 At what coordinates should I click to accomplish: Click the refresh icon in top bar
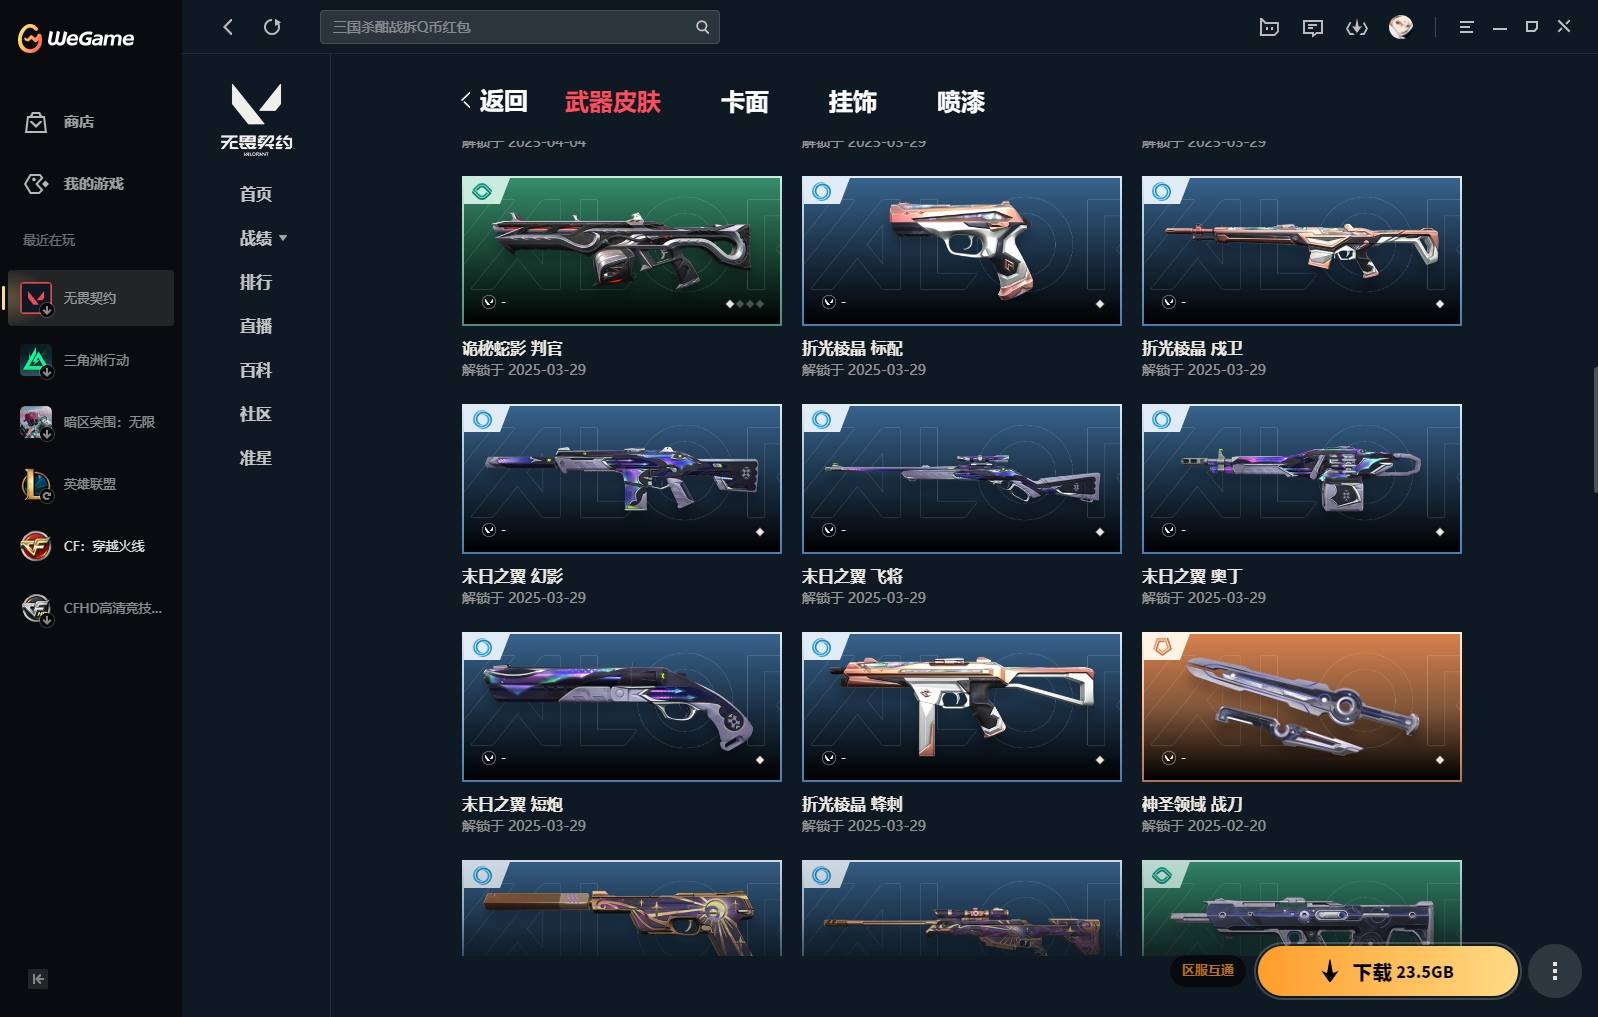point(272,27)
